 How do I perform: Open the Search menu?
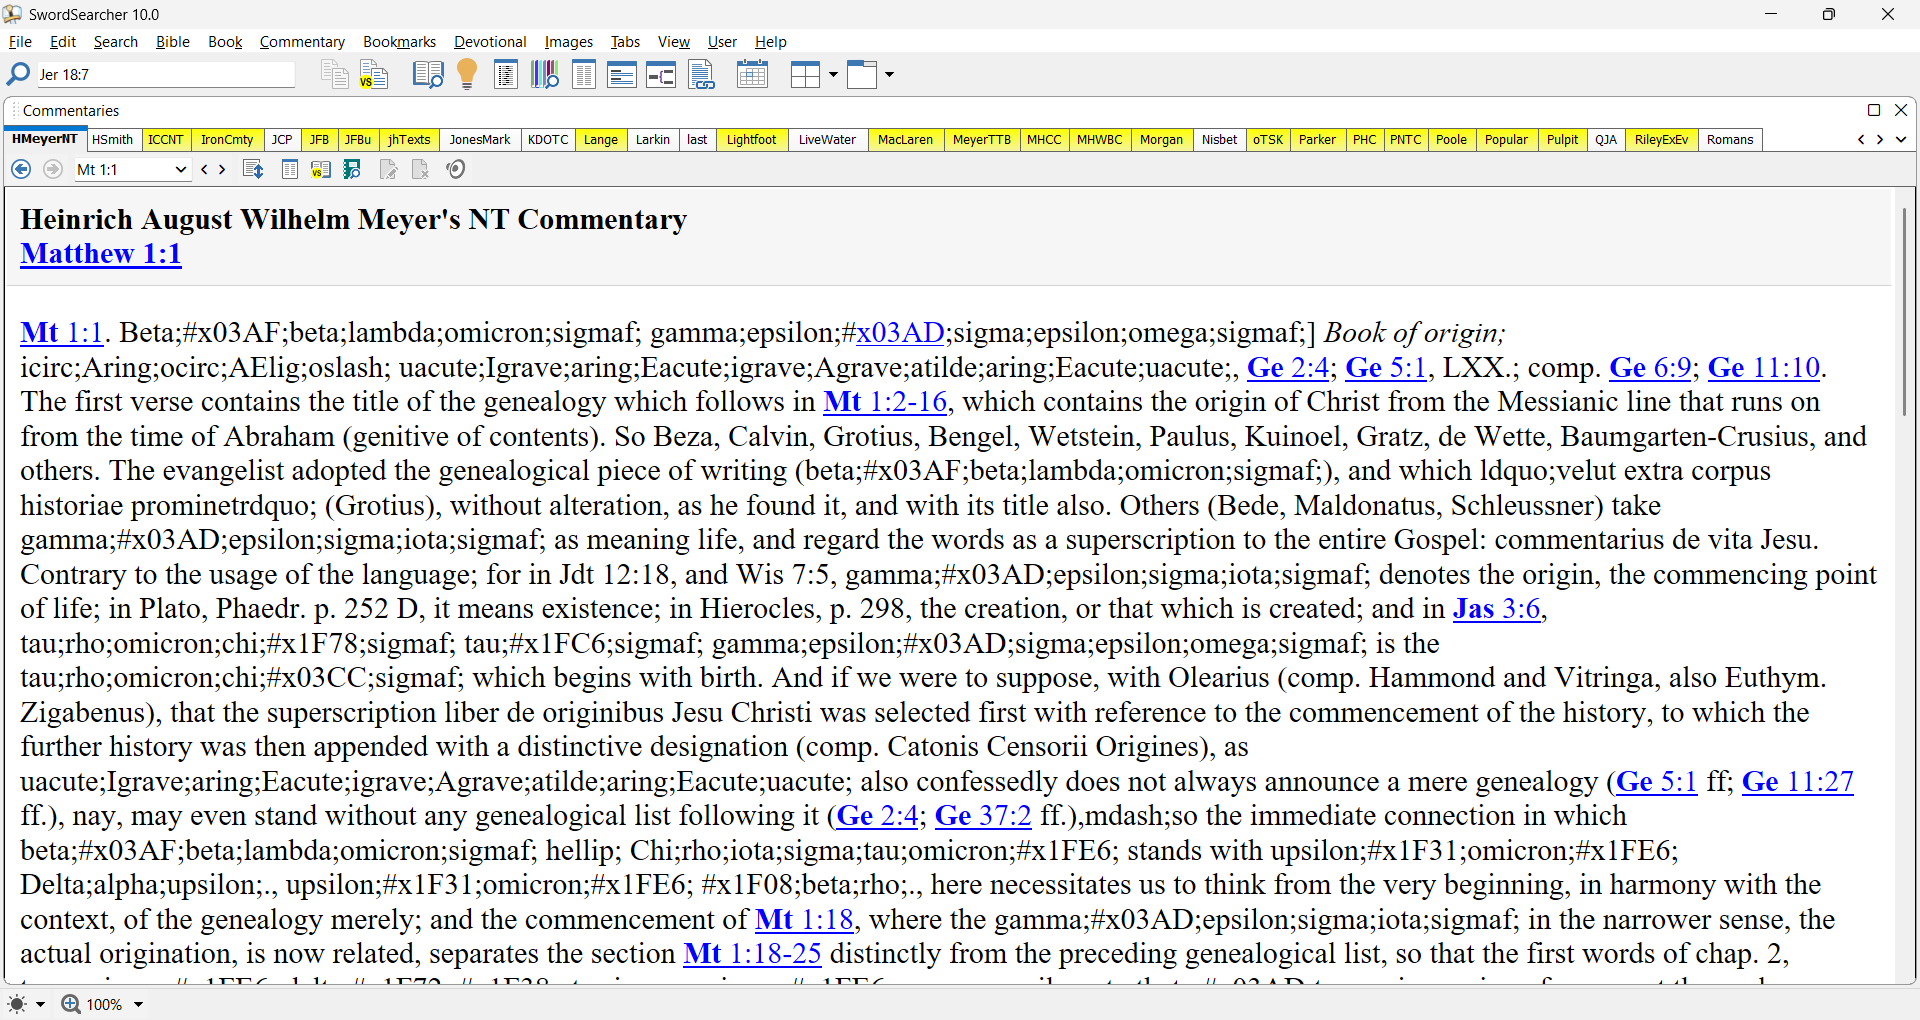coord(115,41)
